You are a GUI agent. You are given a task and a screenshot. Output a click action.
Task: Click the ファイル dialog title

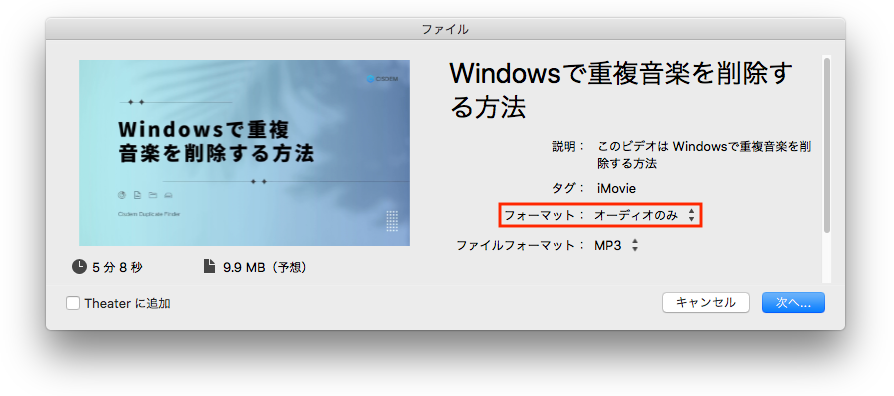(x=445, y=29)
